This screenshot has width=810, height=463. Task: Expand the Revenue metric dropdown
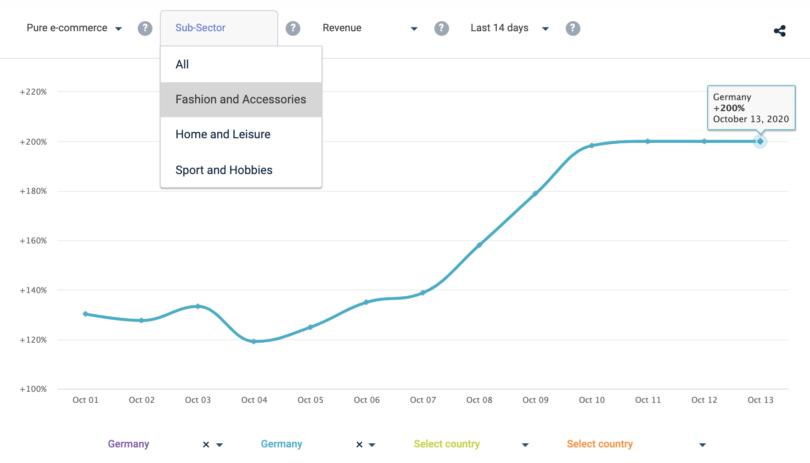(369, 28)
